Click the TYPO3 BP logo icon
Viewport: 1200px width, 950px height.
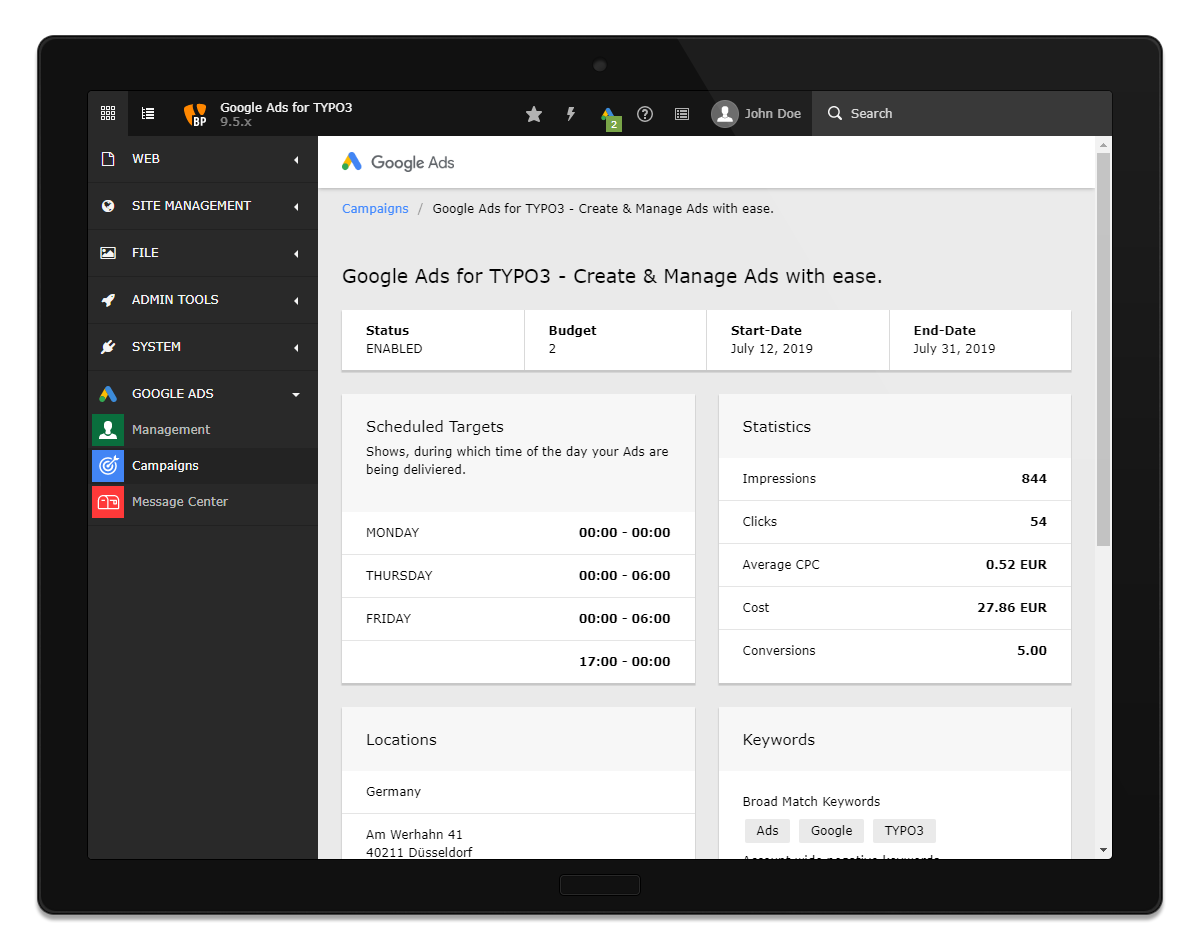[196, 114]
